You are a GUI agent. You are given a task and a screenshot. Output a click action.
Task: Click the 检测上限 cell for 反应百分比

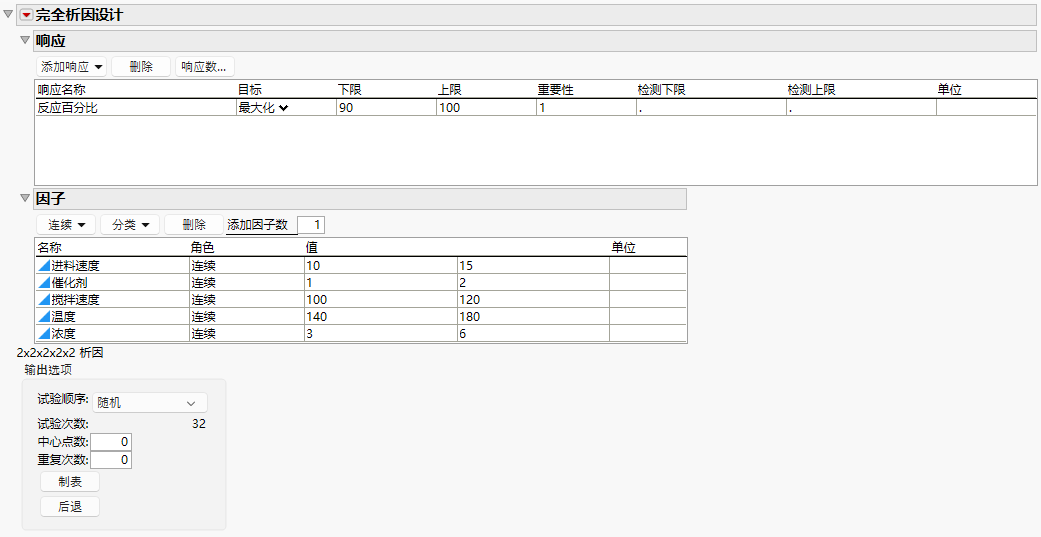861,108
